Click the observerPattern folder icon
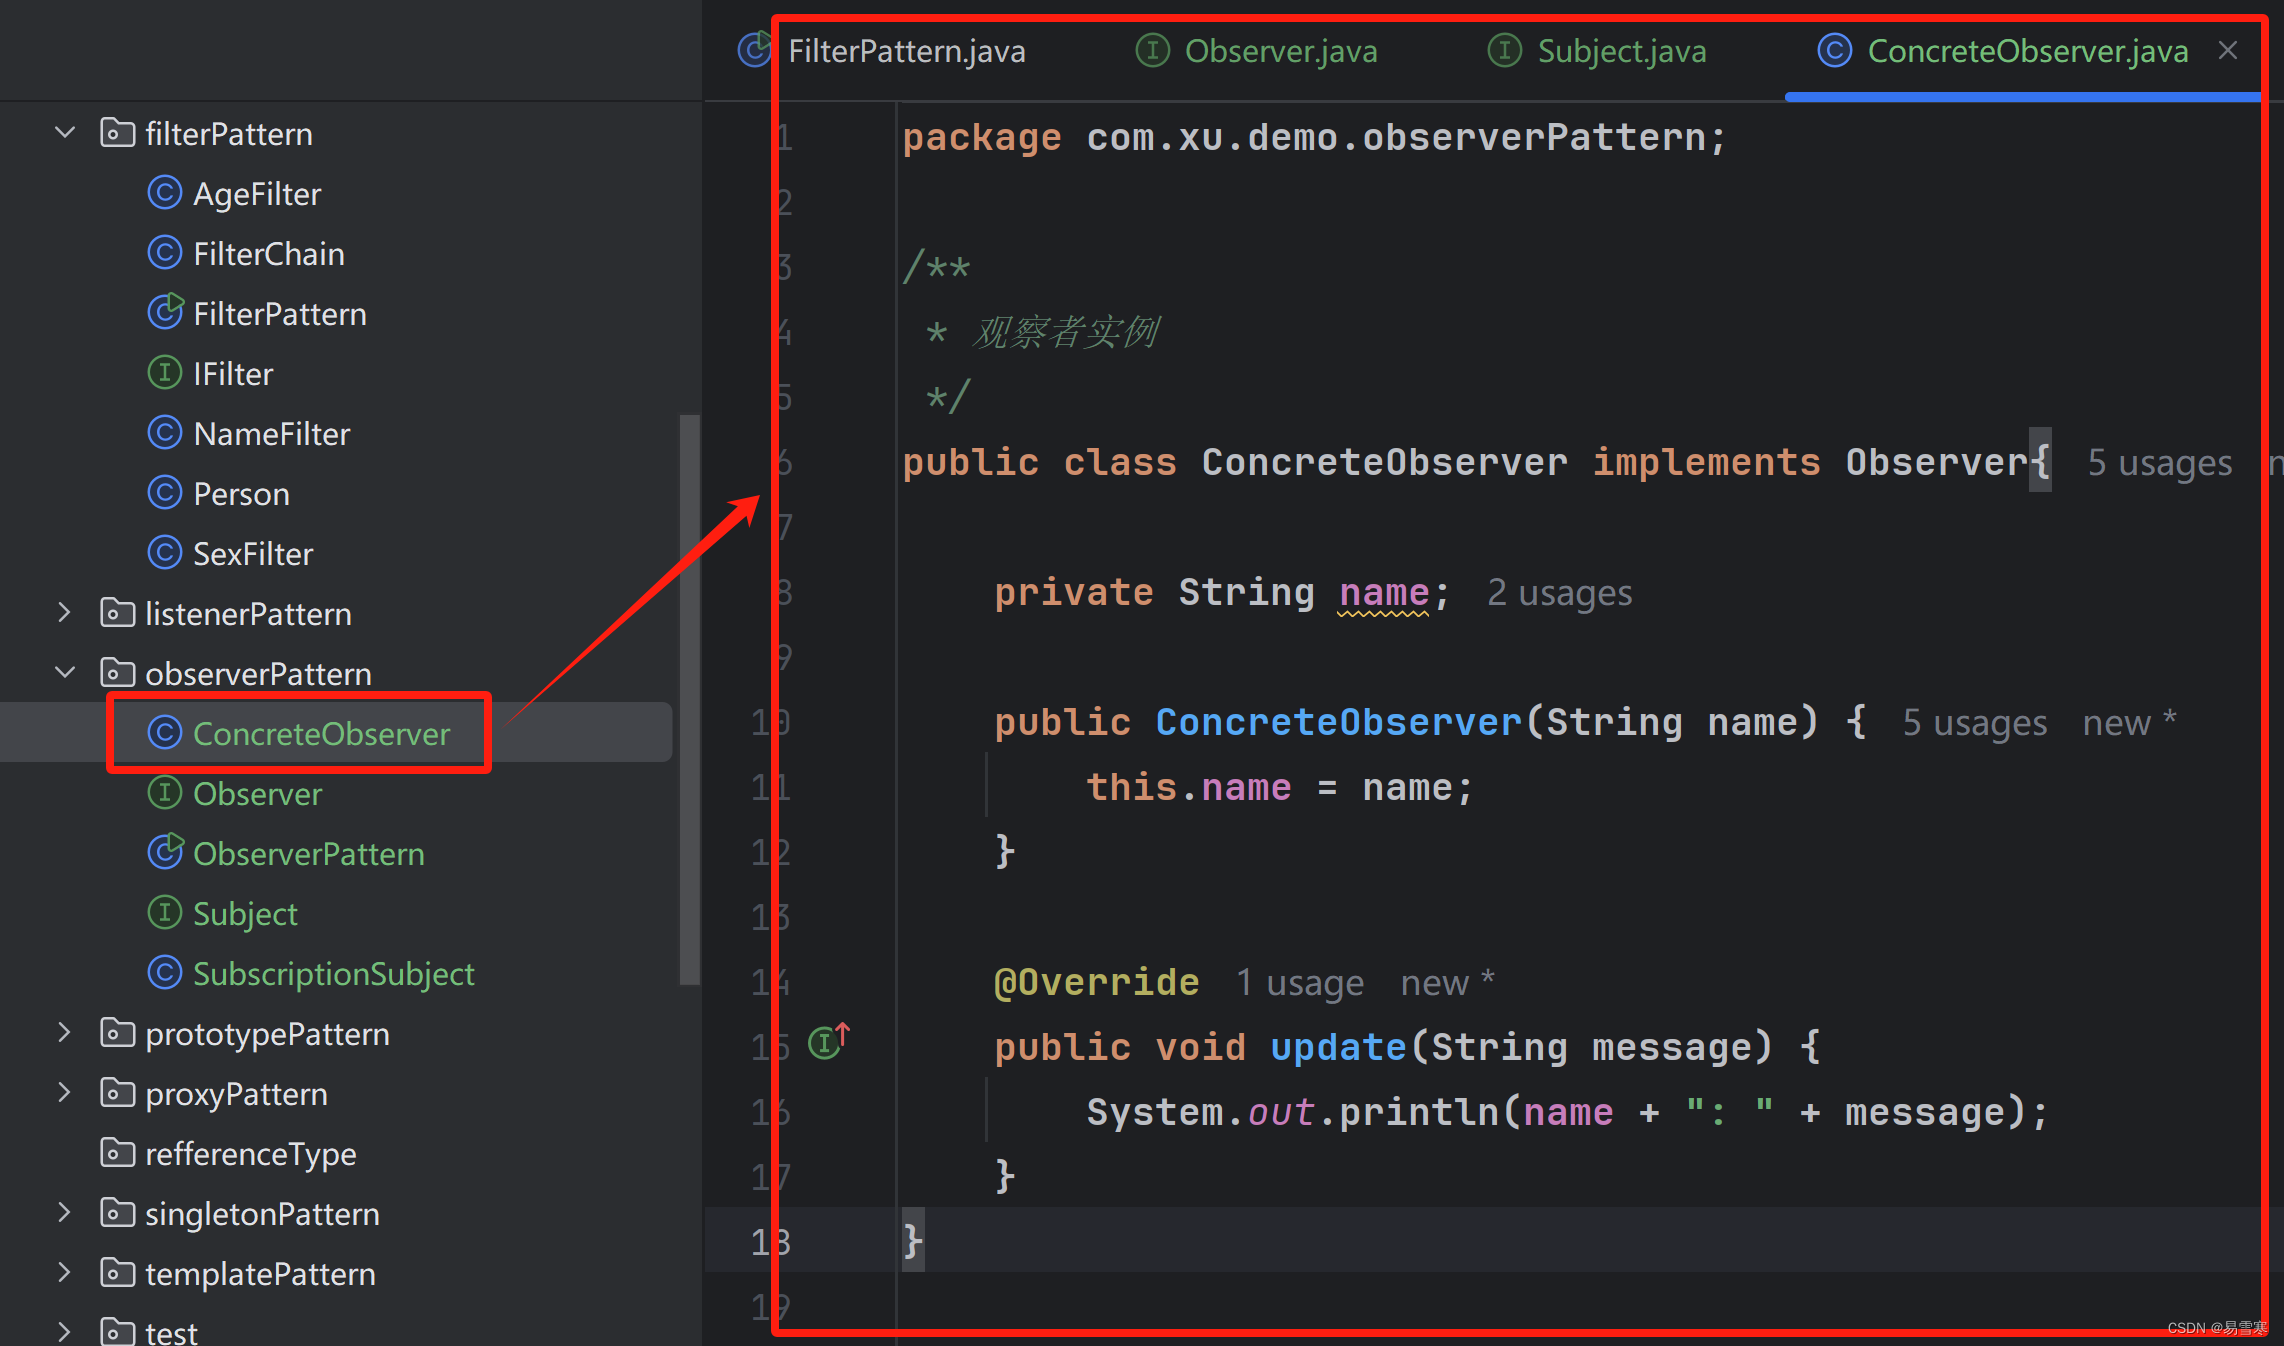 (118, 672)
